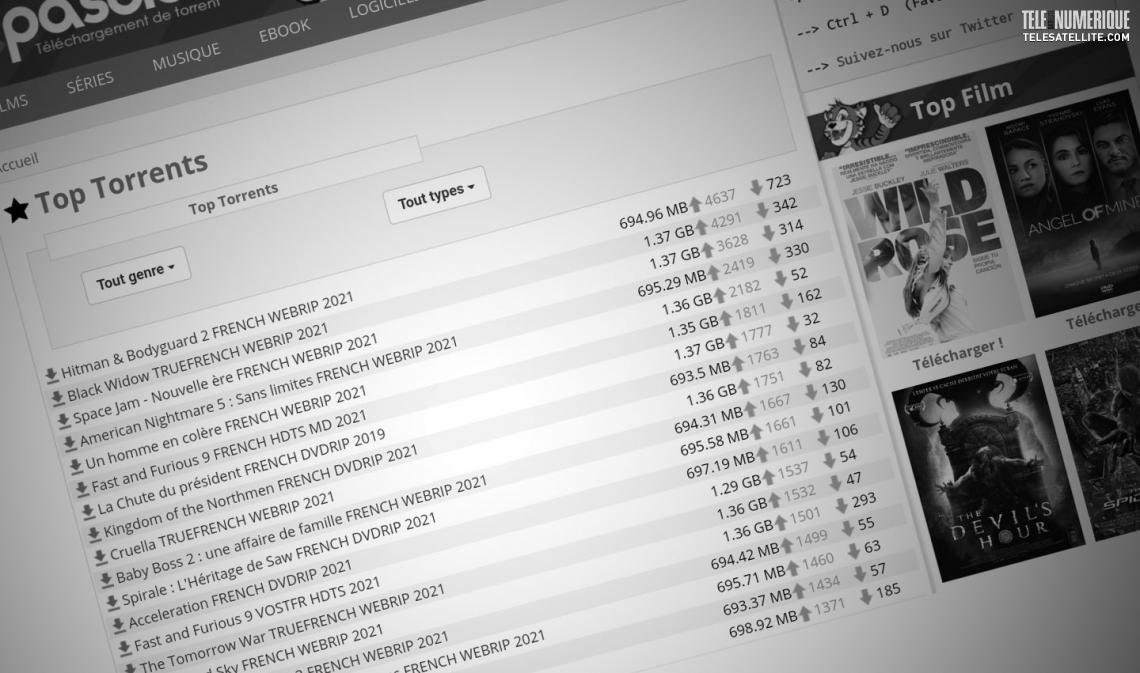Click leechers down-arrow icon next to 723
The image size is (1140, 673).
click(756, 186)
